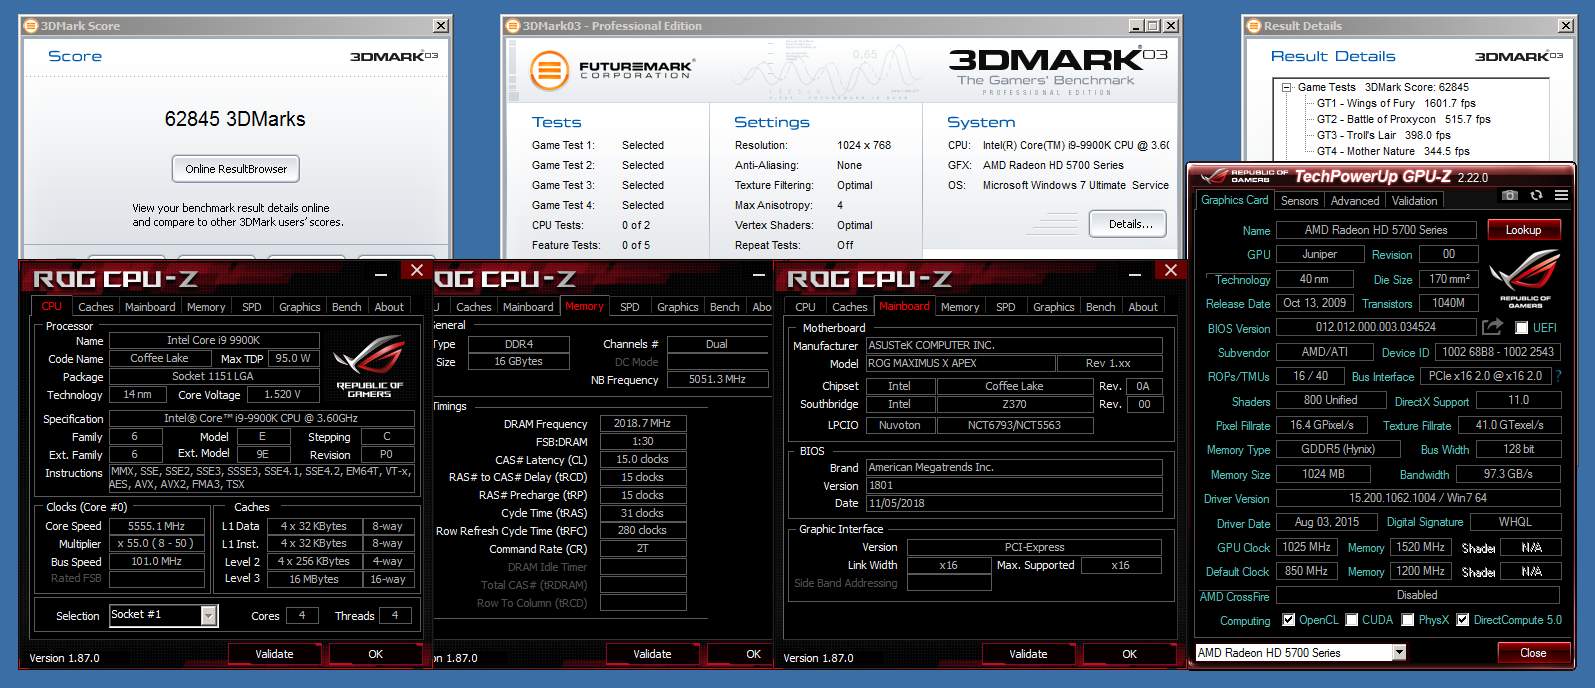Collapse the Game Tests tree node
The image size is (1595, 688).
click(1287, 87)
